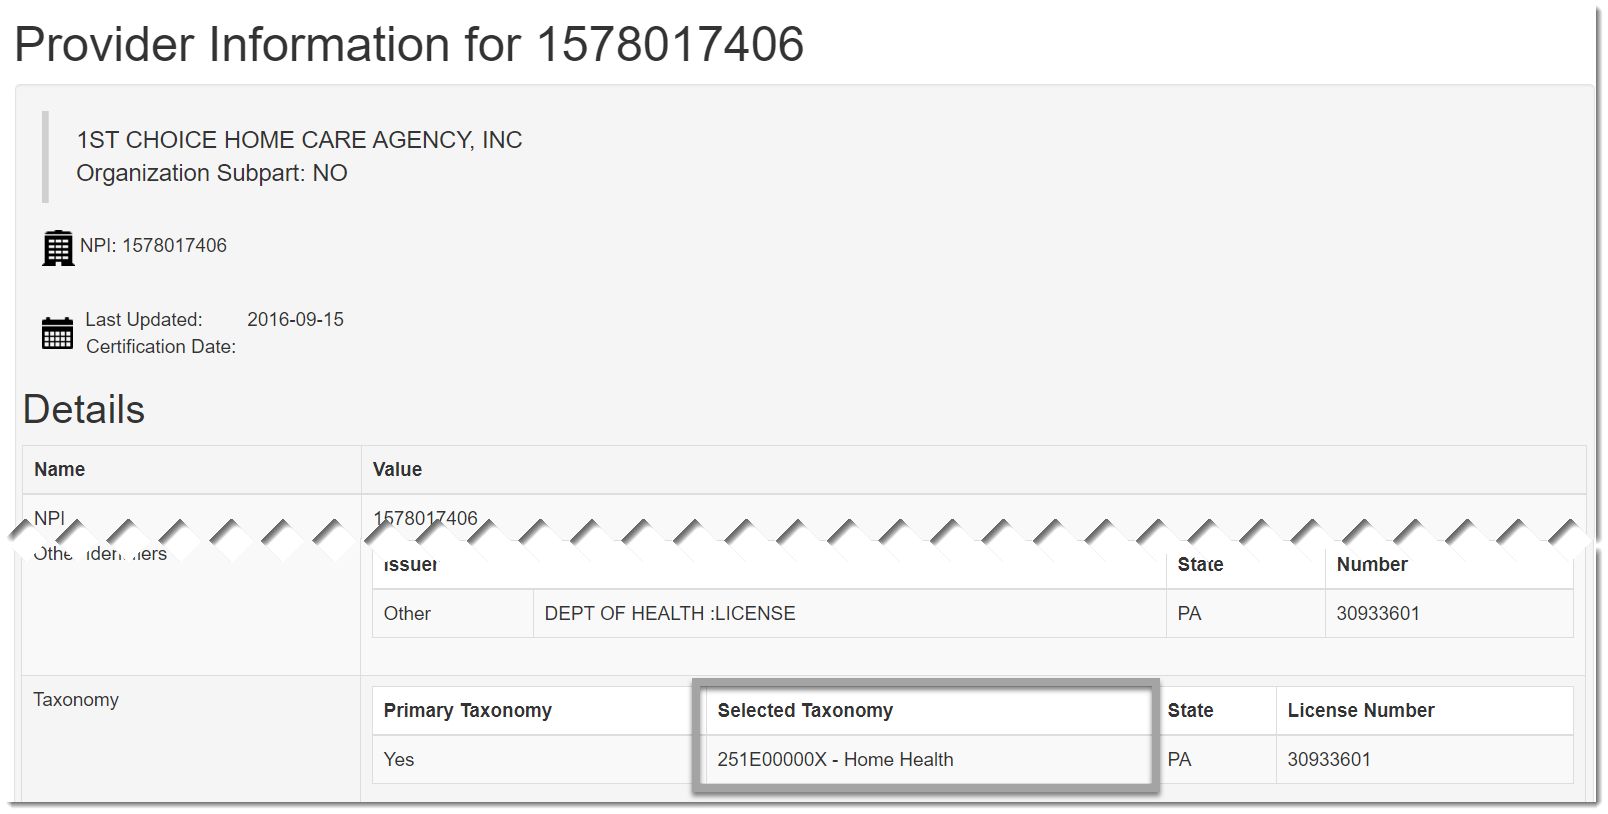
Task: Click the Yes value under Primary Taxonomy
Action: [399, 759]
